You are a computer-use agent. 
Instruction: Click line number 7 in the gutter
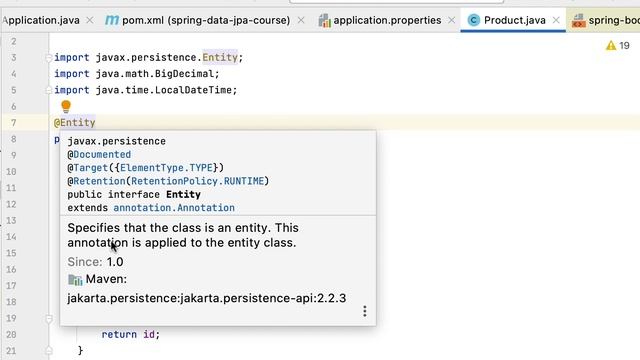(x=13, y=123)
